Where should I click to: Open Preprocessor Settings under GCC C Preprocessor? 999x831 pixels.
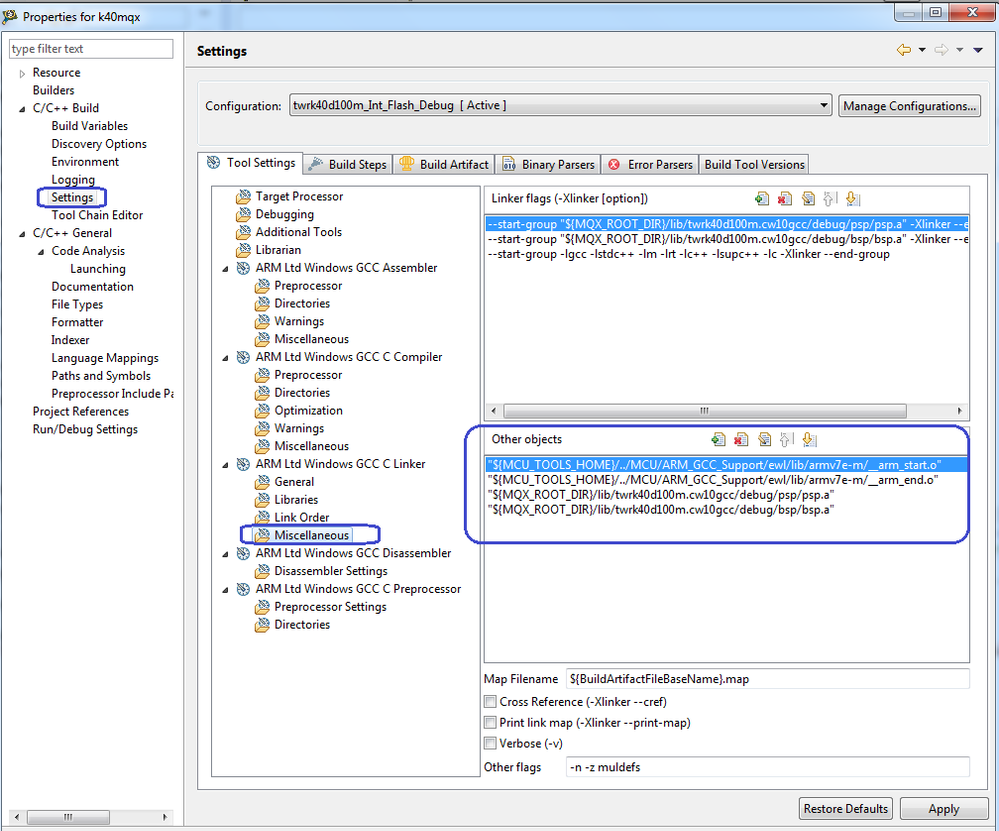point(330,607)
